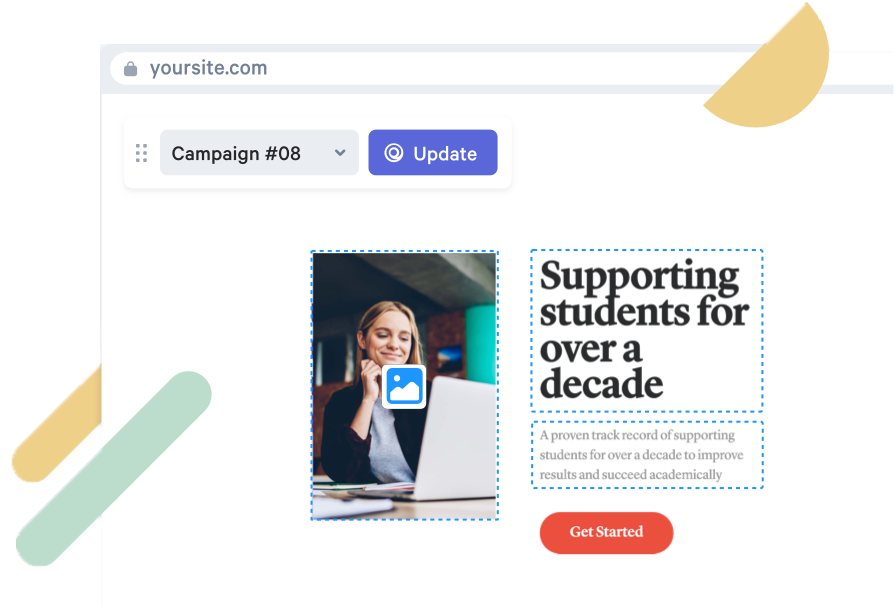Select the Supporting students headline block
Viewport: 894px width, 606px height.
point(647,331)
